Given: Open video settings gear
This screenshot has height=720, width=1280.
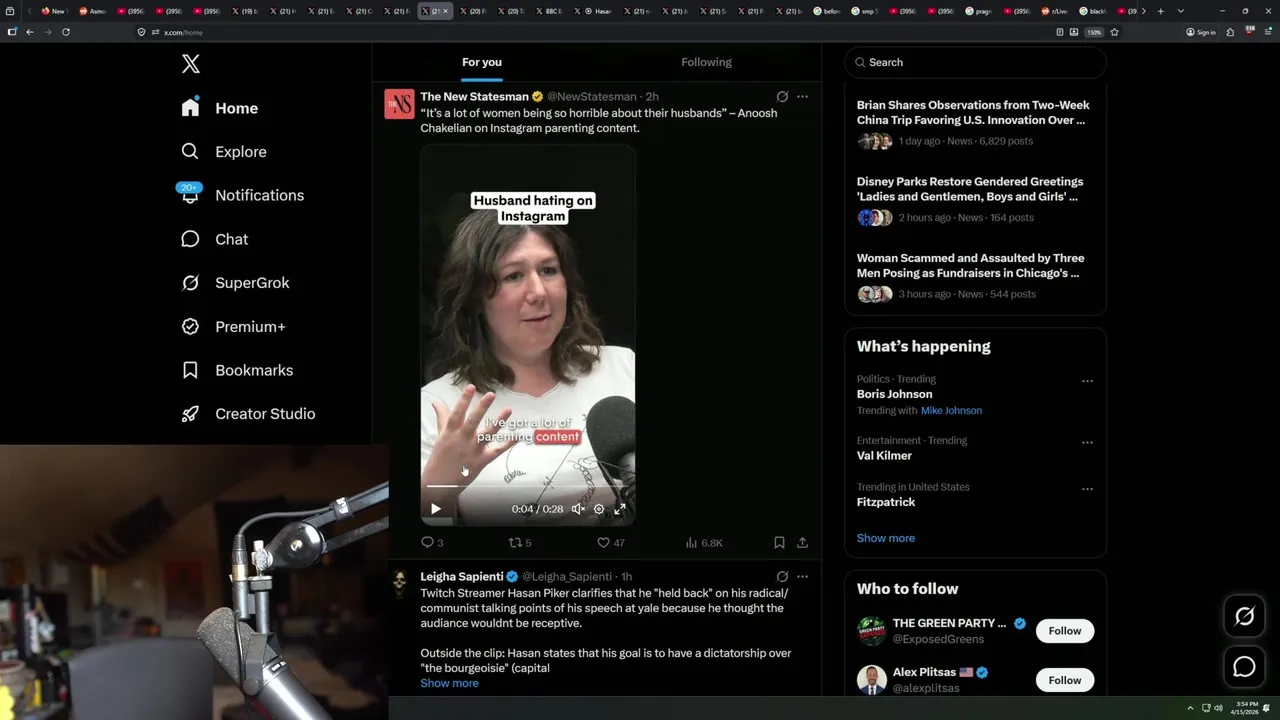Looking at the screenshot, I should pos(599,509).
